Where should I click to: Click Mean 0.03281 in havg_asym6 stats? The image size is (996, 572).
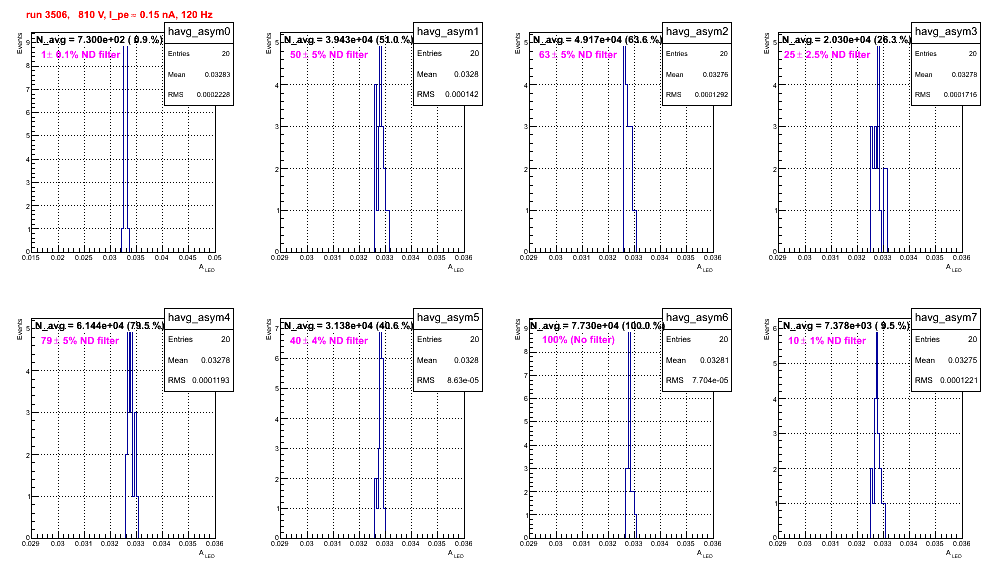coord(697,360)
